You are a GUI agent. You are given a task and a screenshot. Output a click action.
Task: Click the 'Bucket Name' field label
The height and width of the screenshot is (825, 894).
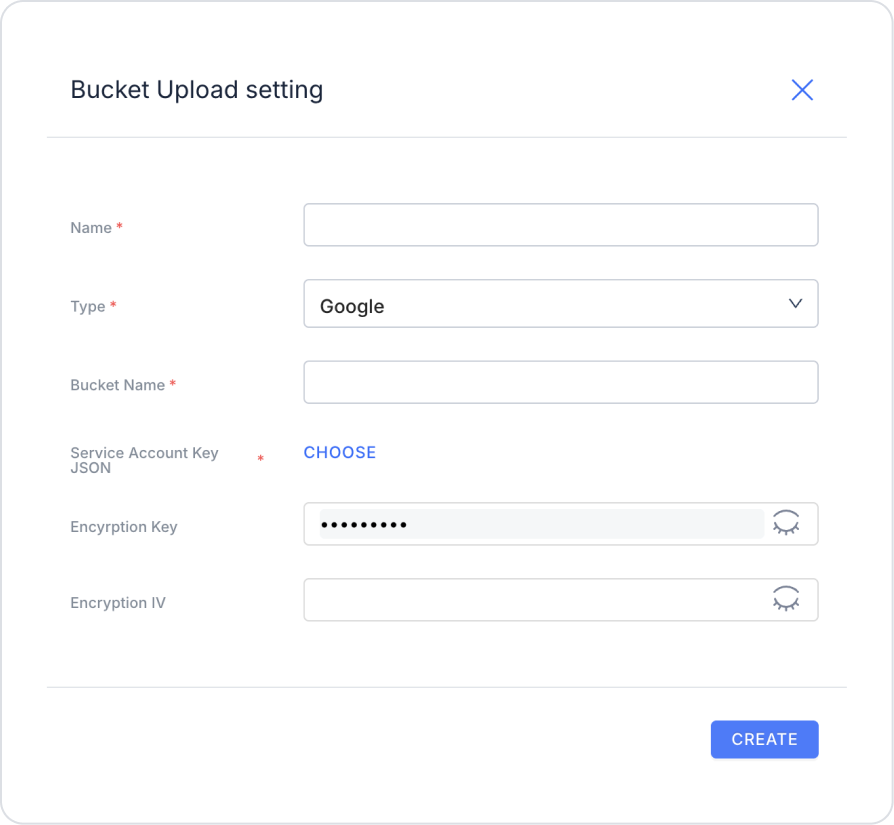tap(117, 385)
